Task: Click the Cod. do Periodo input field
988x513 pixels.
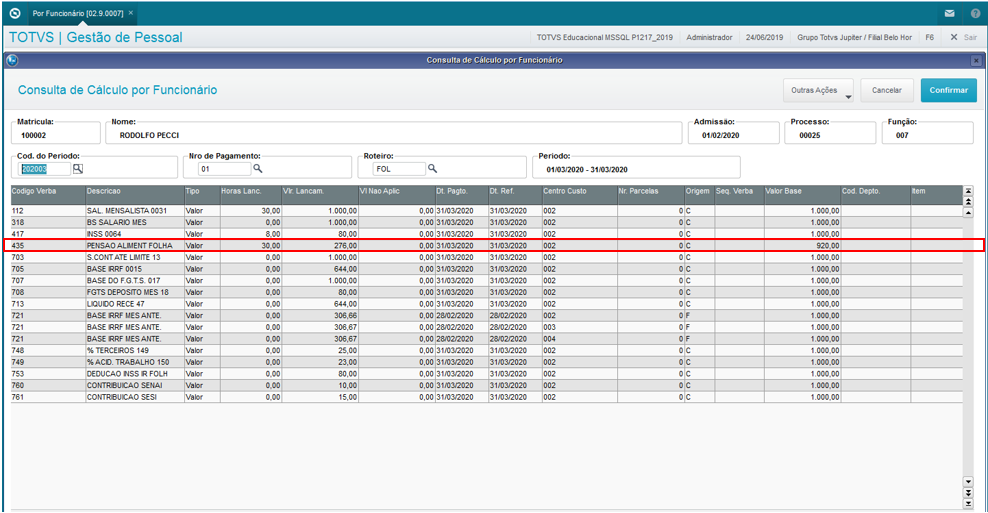Action: pyautogui.click(x=45, y=169)
